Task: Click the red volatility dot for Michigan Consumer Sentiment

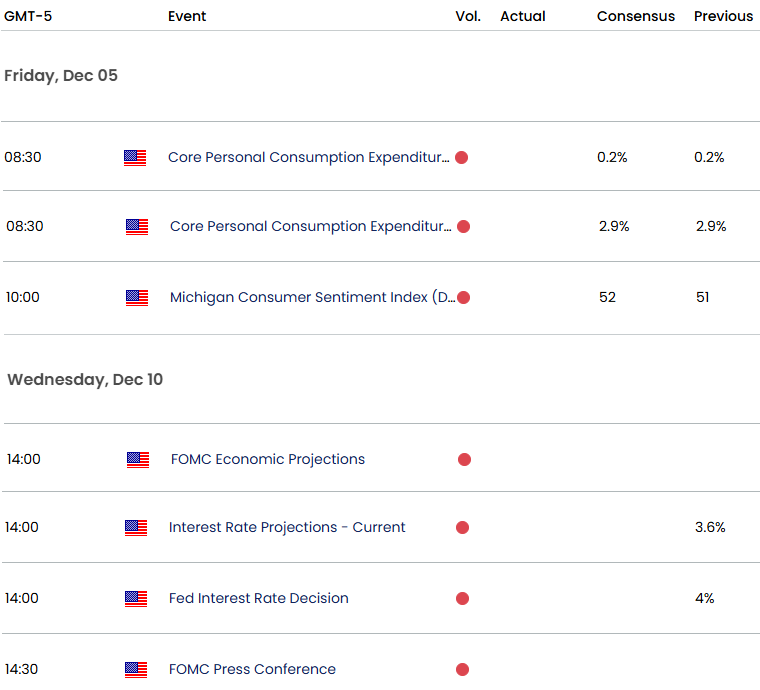Action: [463, 297]
